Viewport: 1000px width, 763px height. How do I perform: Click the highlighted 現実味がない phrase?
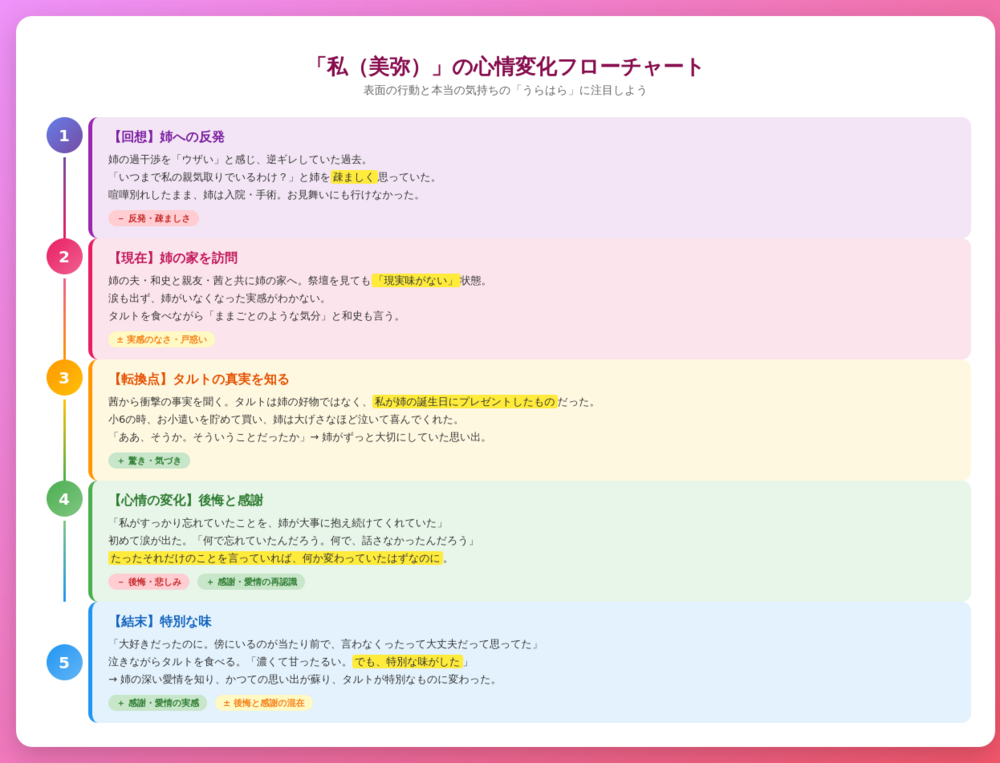[x=416, y=281]
